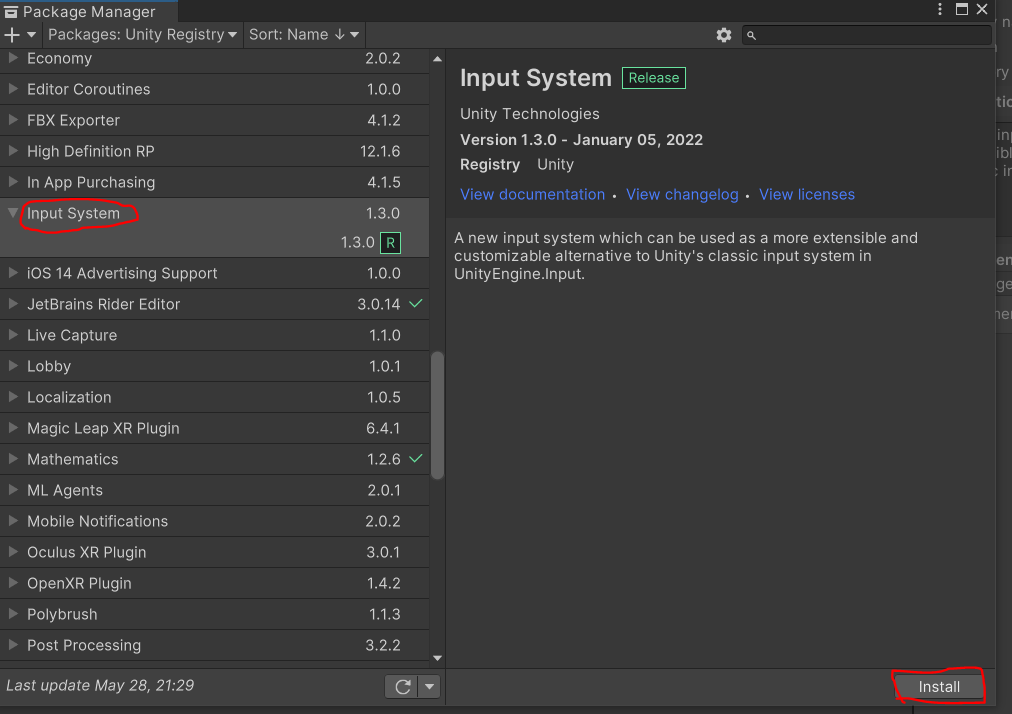Viewport: 1012px width, 714px height.
Task: Expand the OpenXR Plugin versions
Action: [x=12, y=583]
